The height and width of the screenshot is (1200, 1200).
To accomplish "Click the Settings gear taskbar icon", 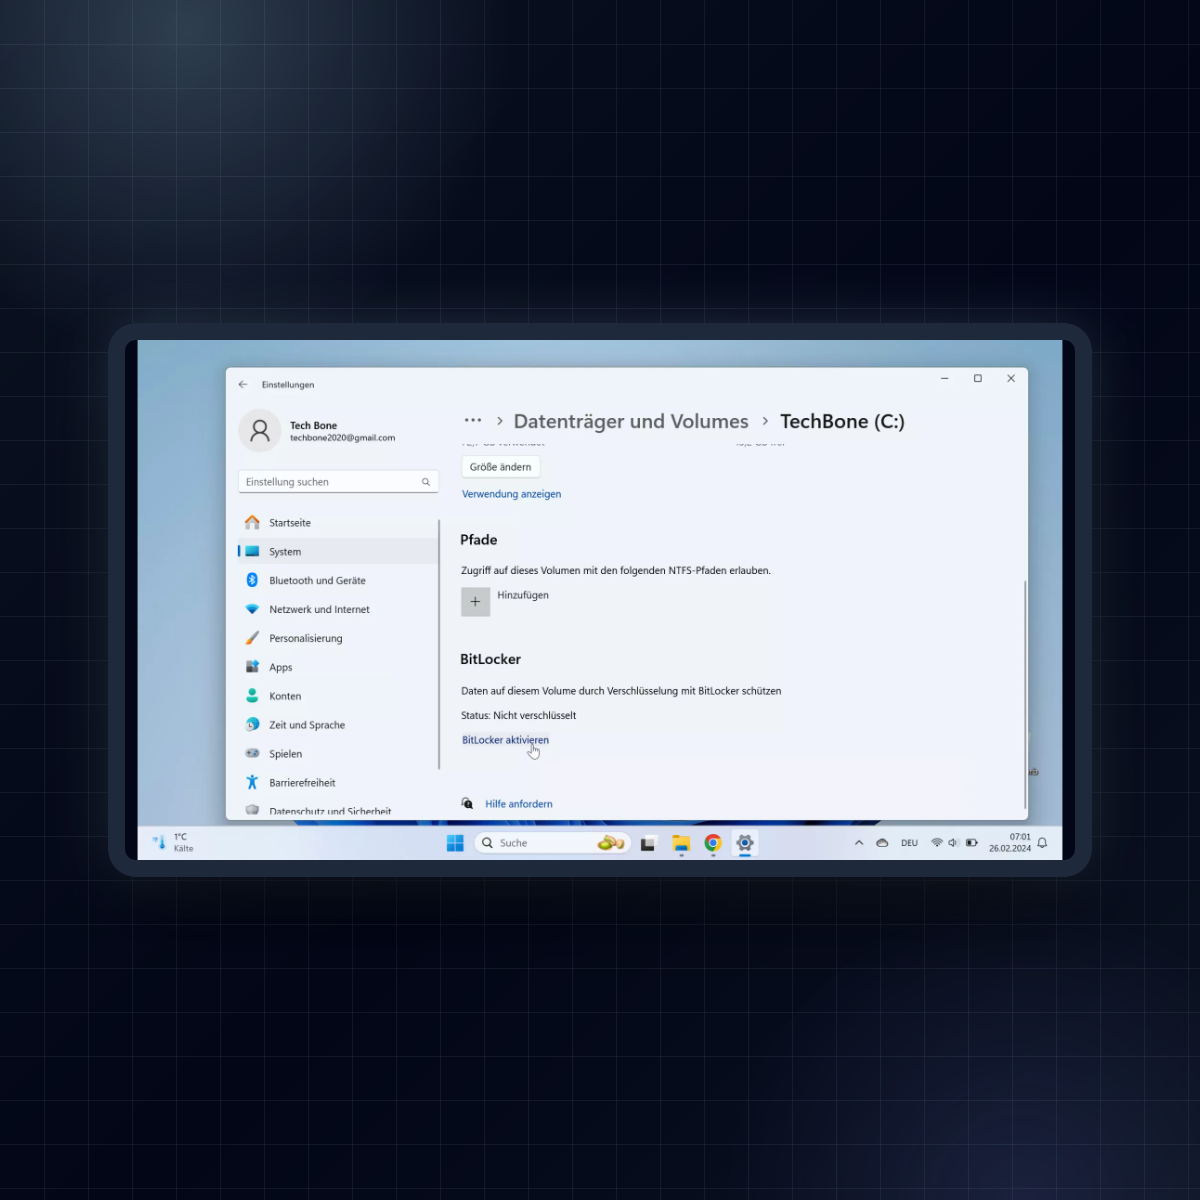I will [x=745, y=843].
